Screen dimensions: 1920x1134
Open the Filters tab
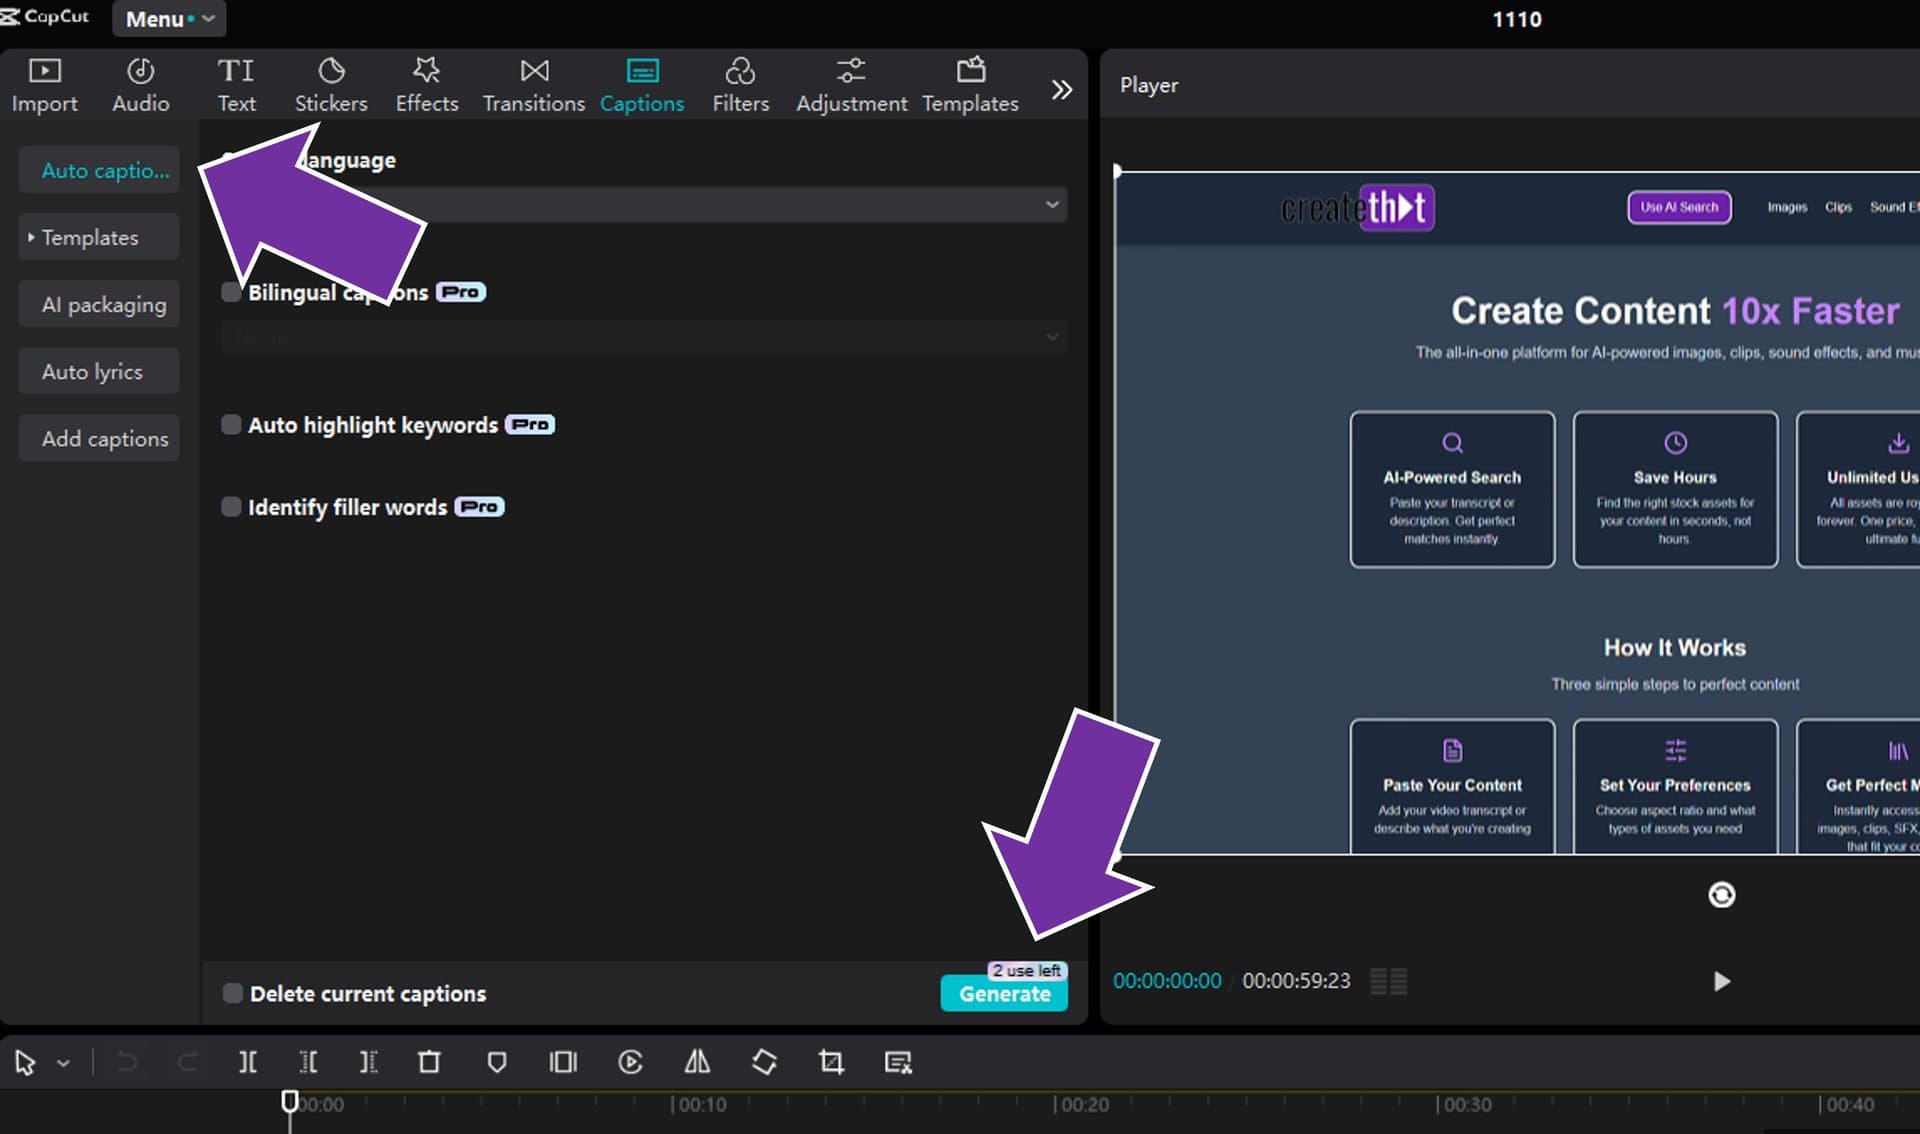740,86
